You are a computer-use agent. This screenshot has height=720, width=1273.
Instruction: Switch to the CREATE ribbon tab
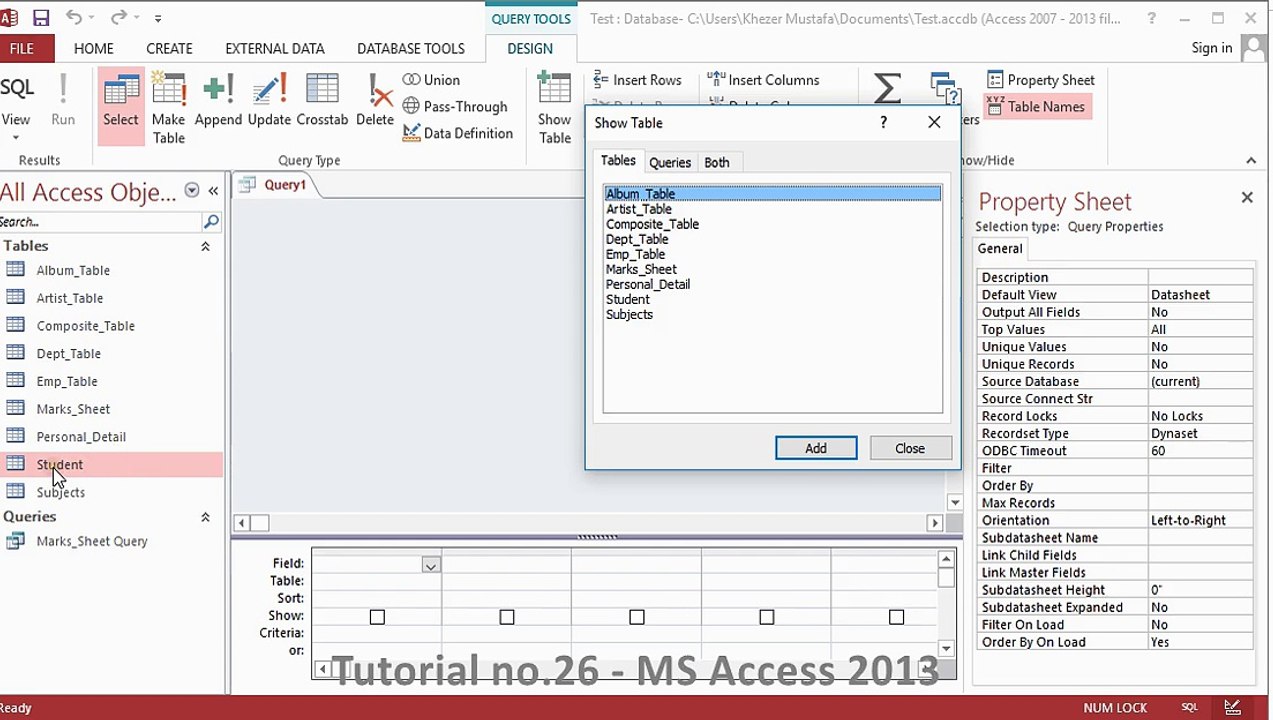pyautogui.click(x=169, y=48)
